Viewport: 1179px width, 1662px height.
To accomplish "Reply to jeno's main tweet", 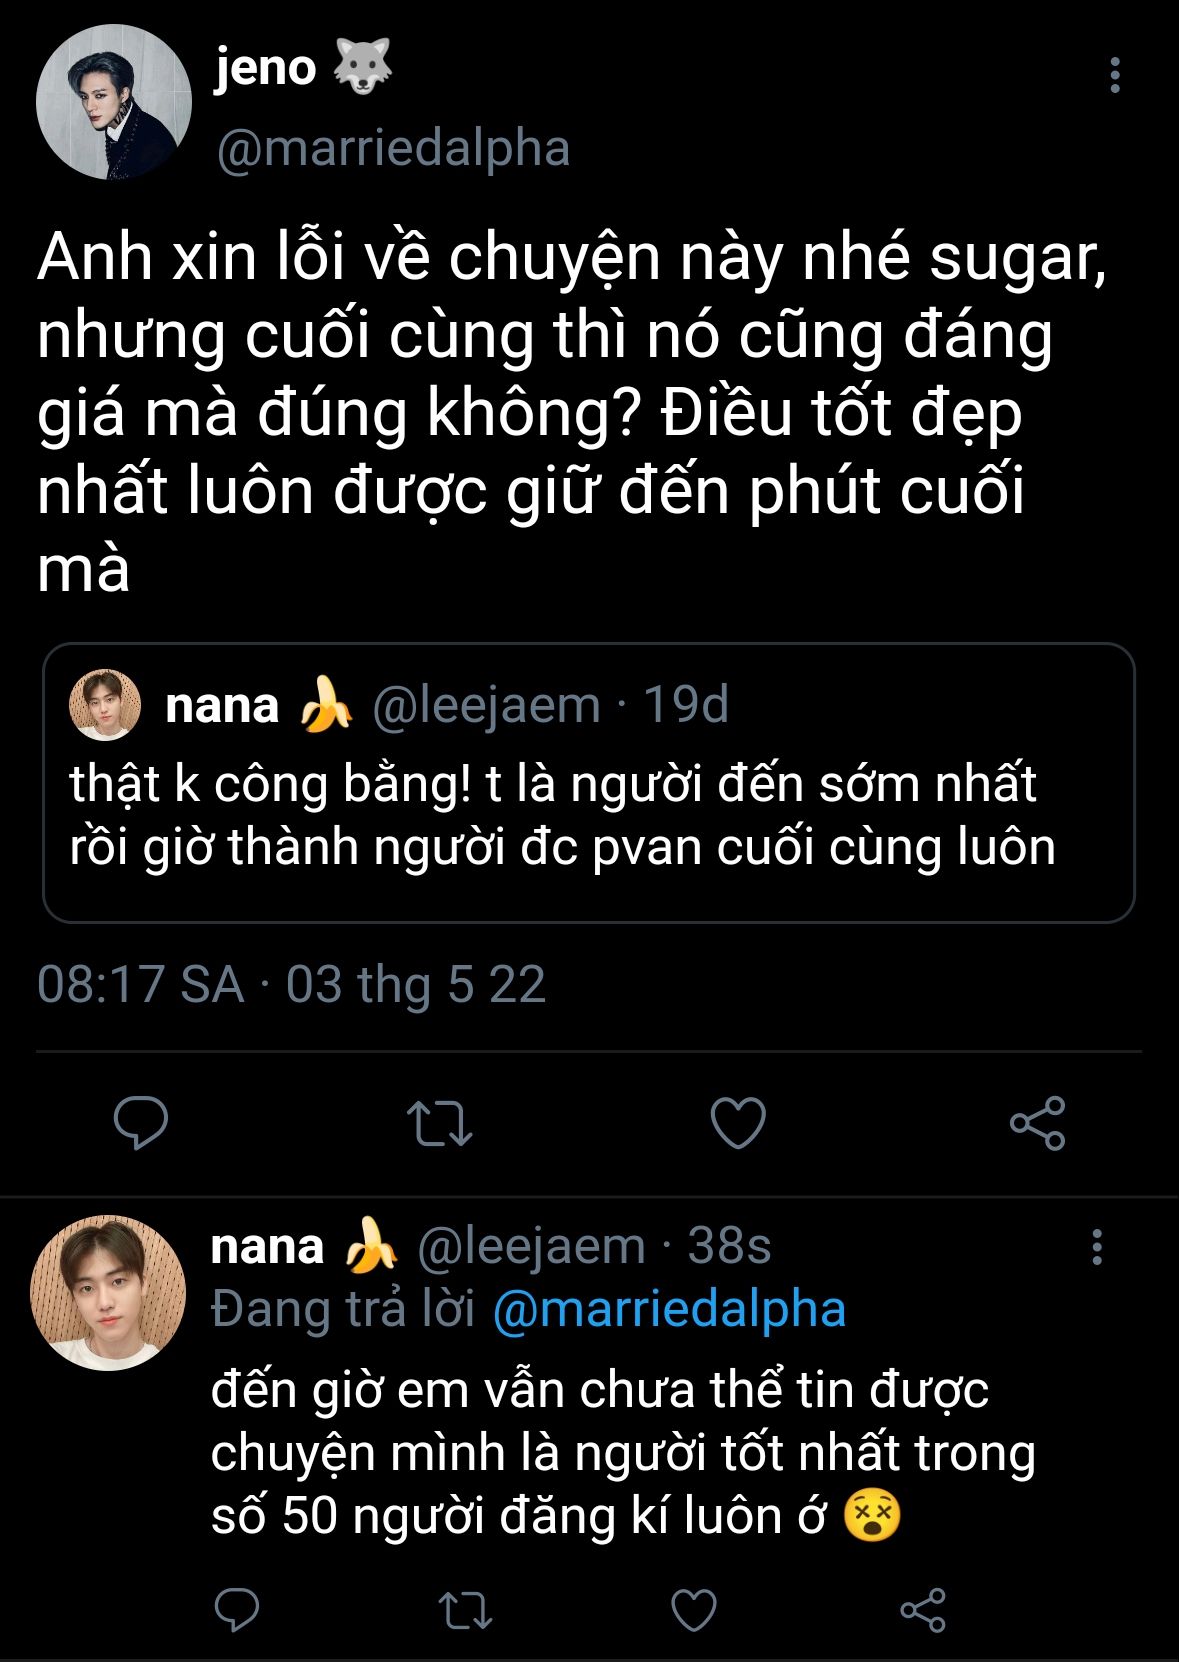I will point(141,1122).
